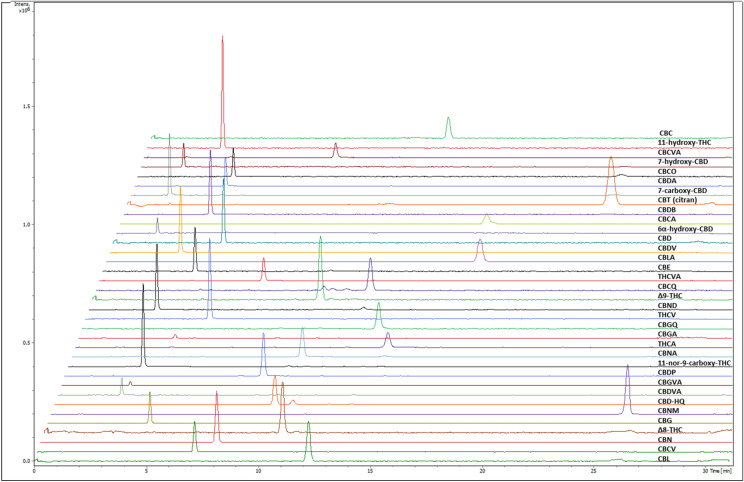Select the CBCO label
Image resolution: width=744 pixels, height=482 pixels.
pyautogui.click(x=667, y=171)
